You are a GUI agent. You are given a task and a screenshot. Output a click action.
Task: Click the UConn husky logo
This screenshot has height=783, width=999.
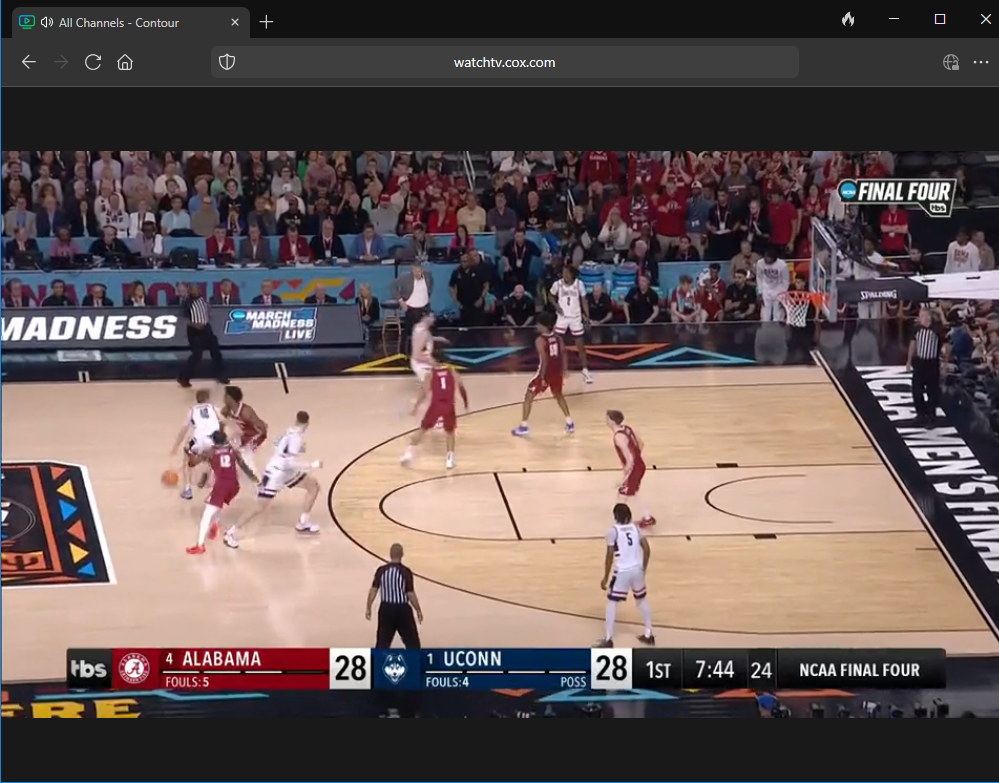395,670
